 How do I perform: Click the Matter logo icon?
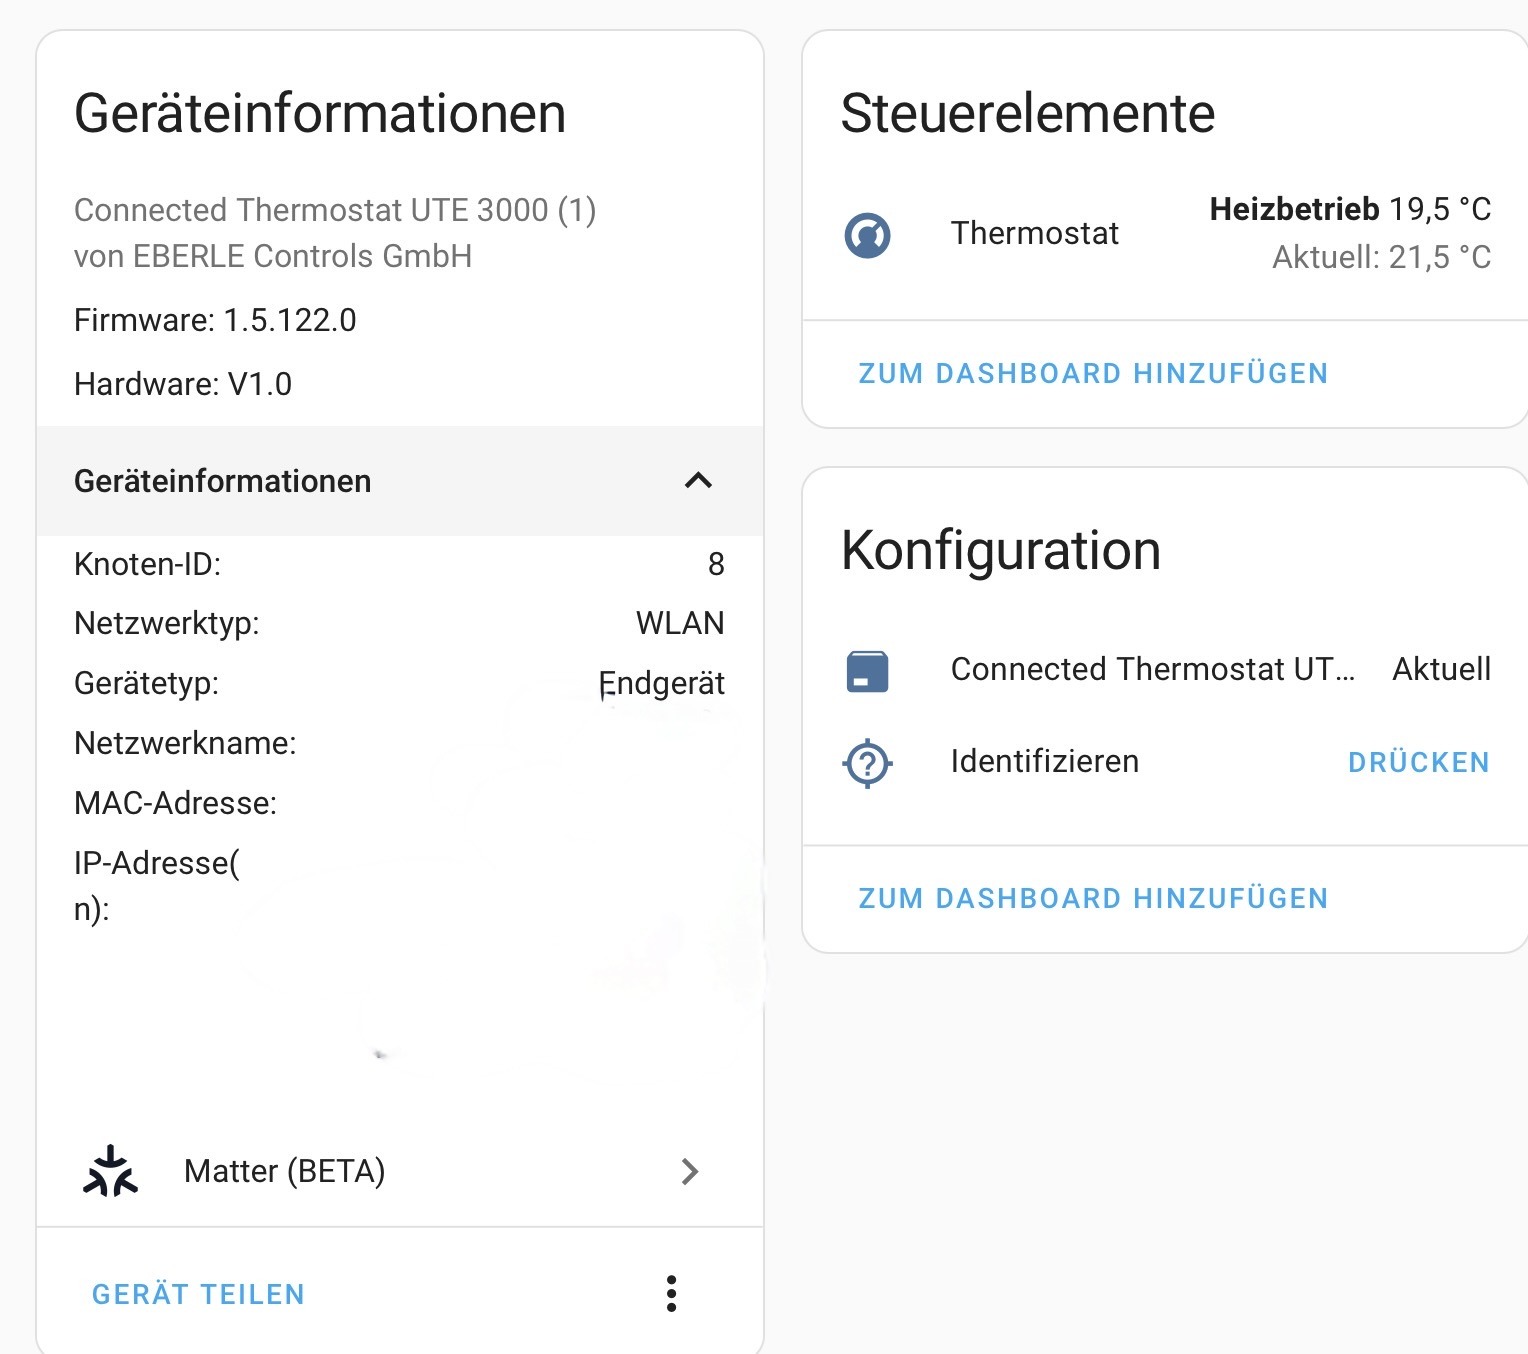click(x=110, y=1171)
